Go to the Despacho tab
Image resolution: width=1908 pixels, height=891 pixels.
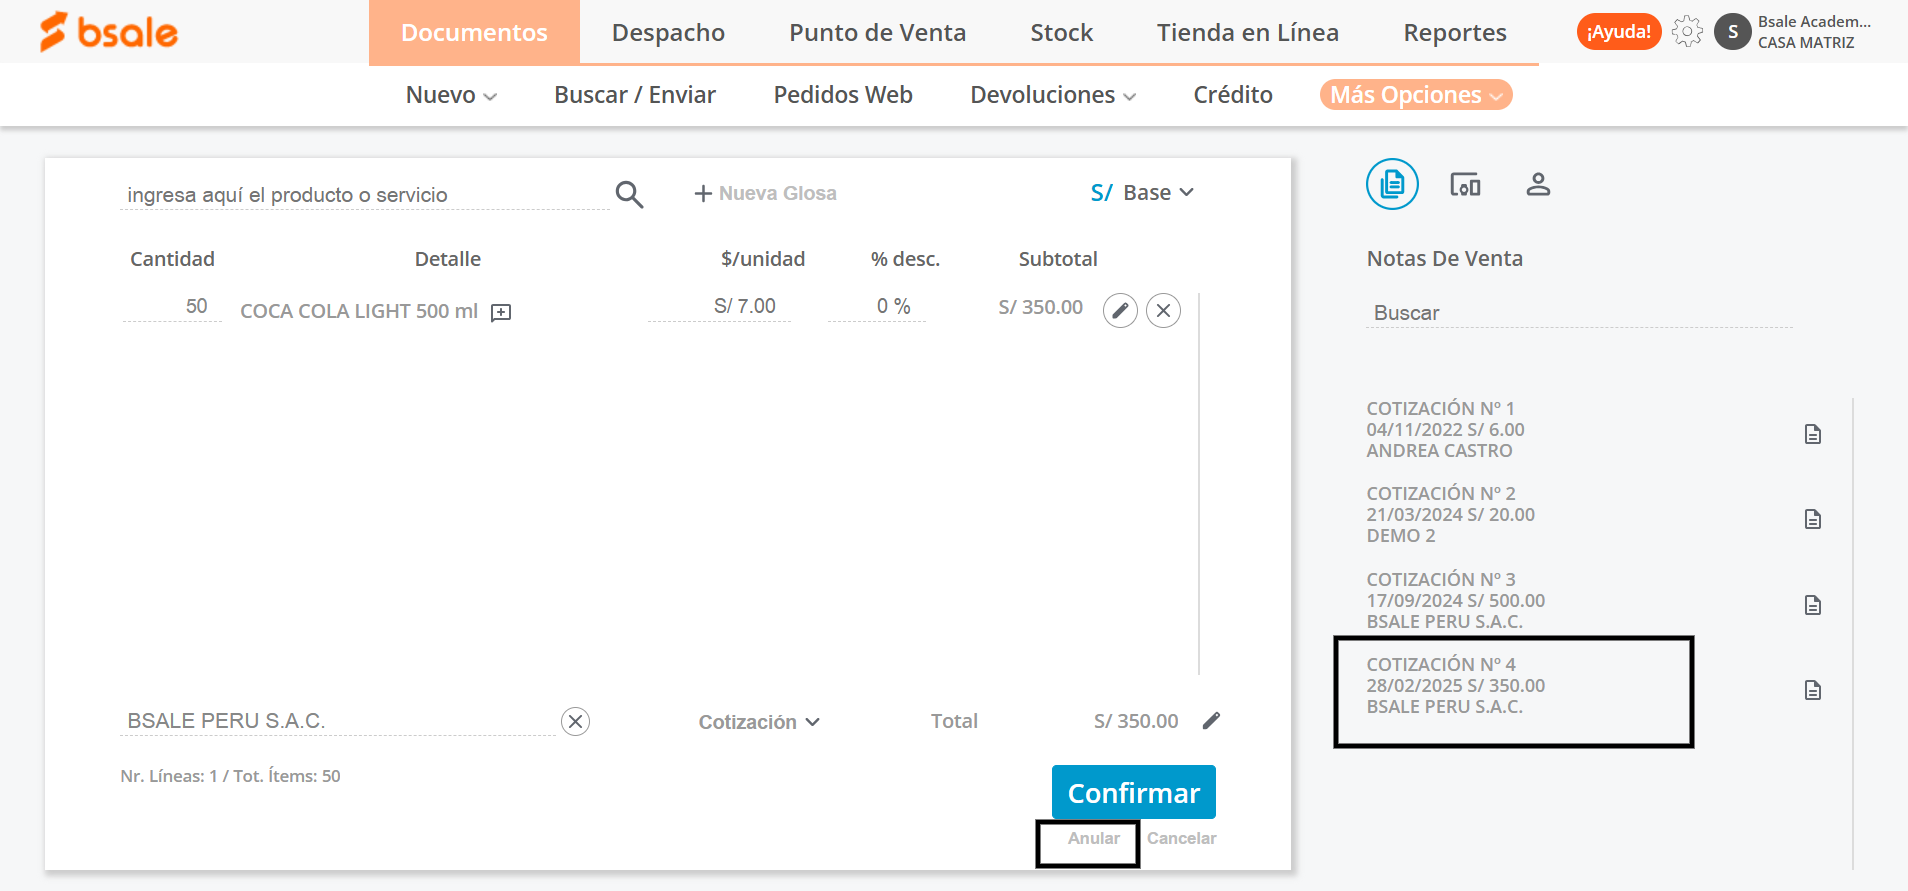coord(668,33)
